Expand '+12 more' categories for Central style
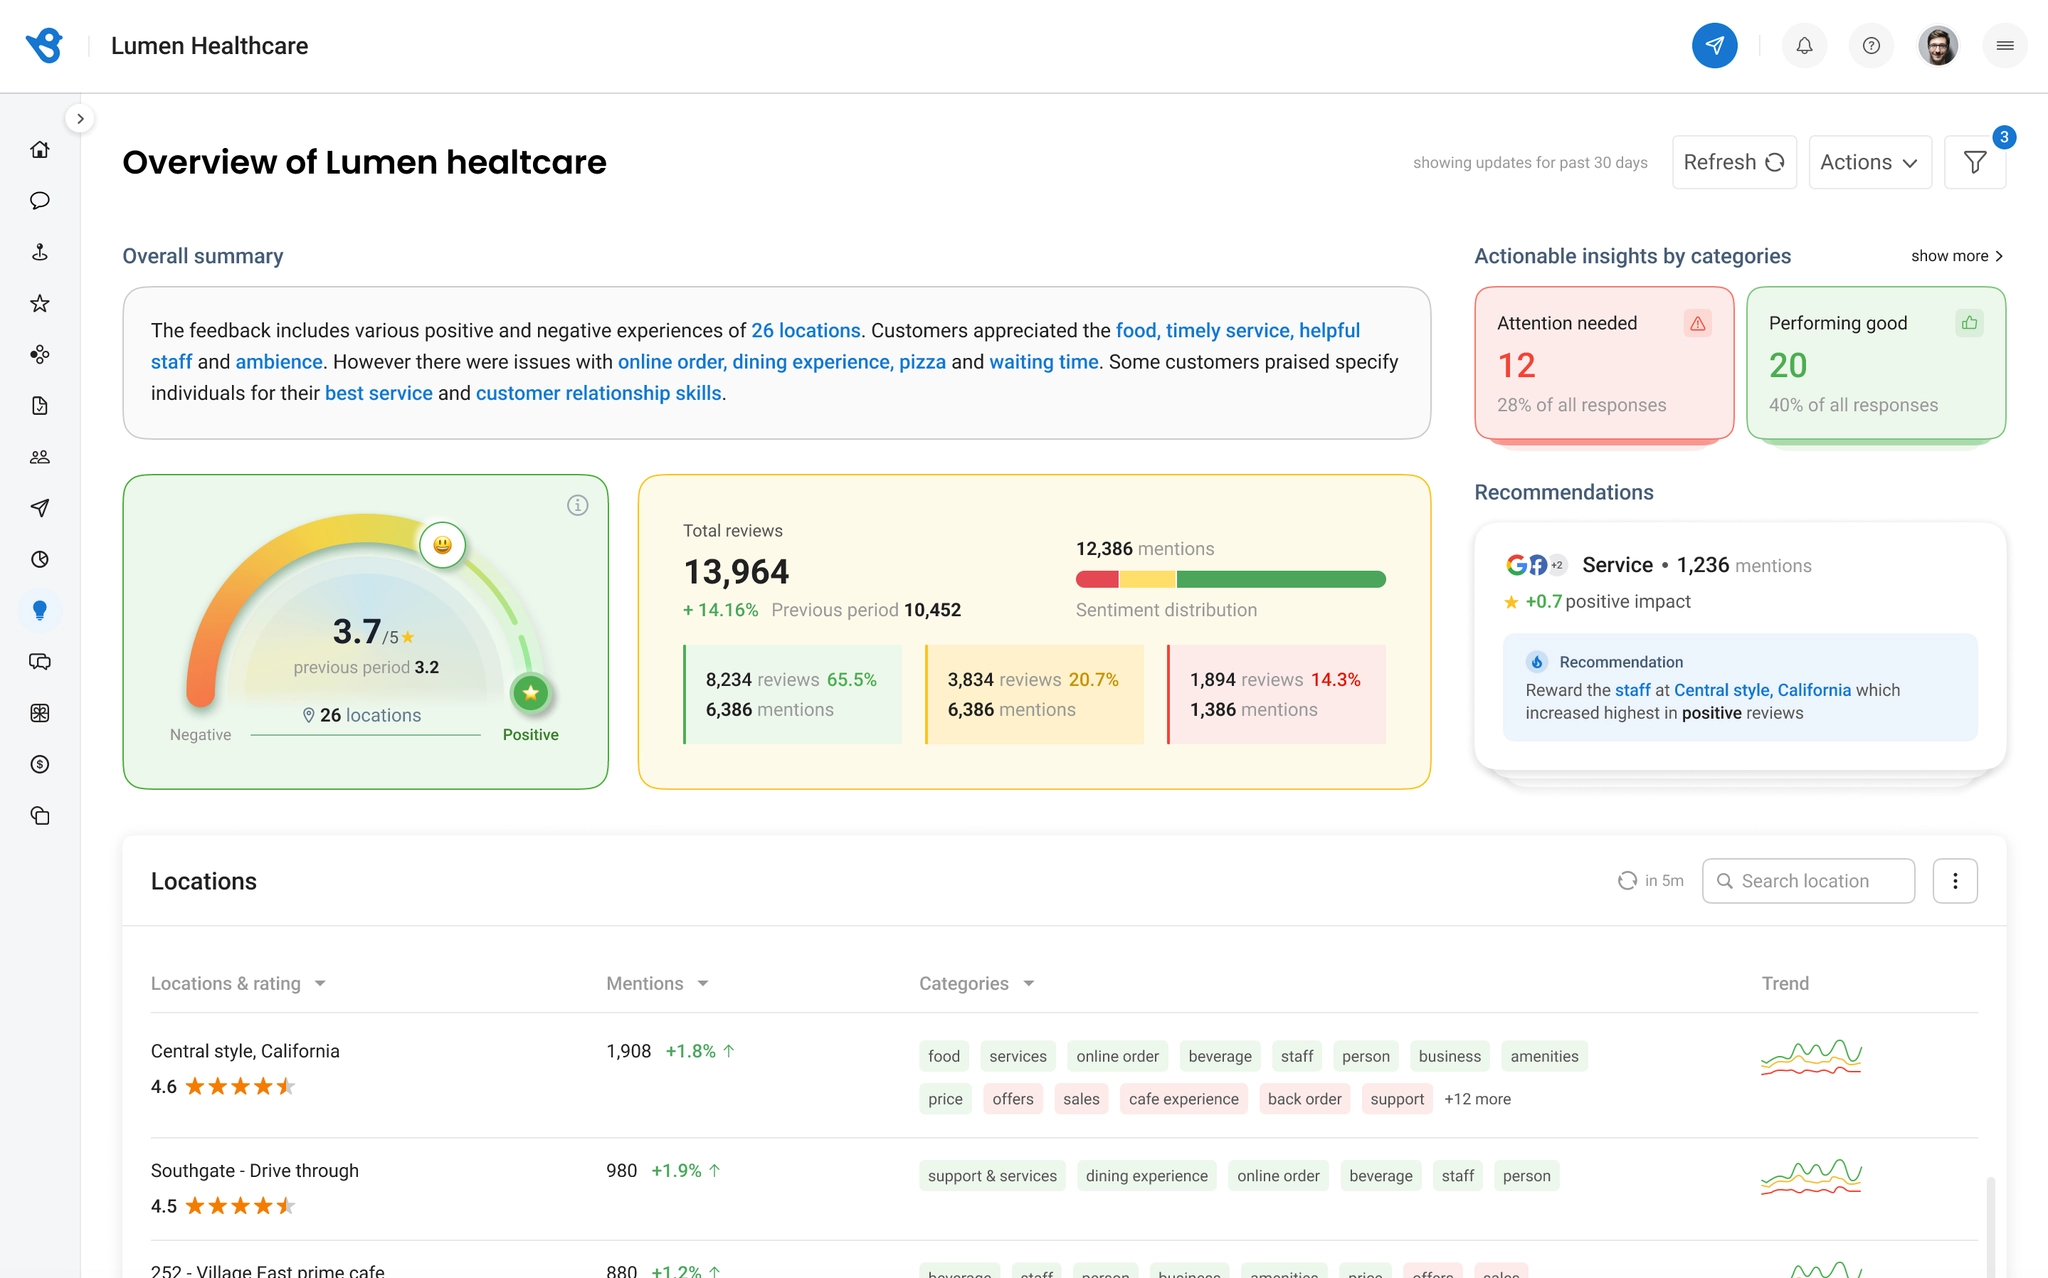The height and width of the screenshot is (1278, 2048). tap(1477, 1099)
